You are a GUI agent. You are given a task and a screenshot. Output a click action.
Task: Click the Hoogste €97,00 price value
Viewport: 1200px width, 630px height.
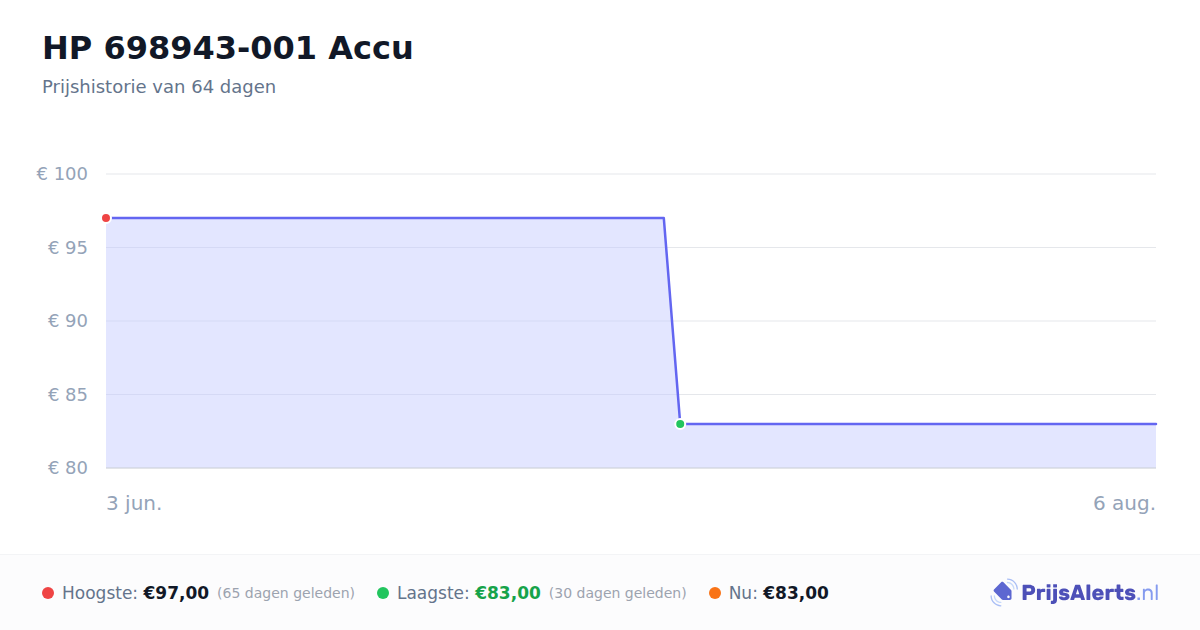176,593
